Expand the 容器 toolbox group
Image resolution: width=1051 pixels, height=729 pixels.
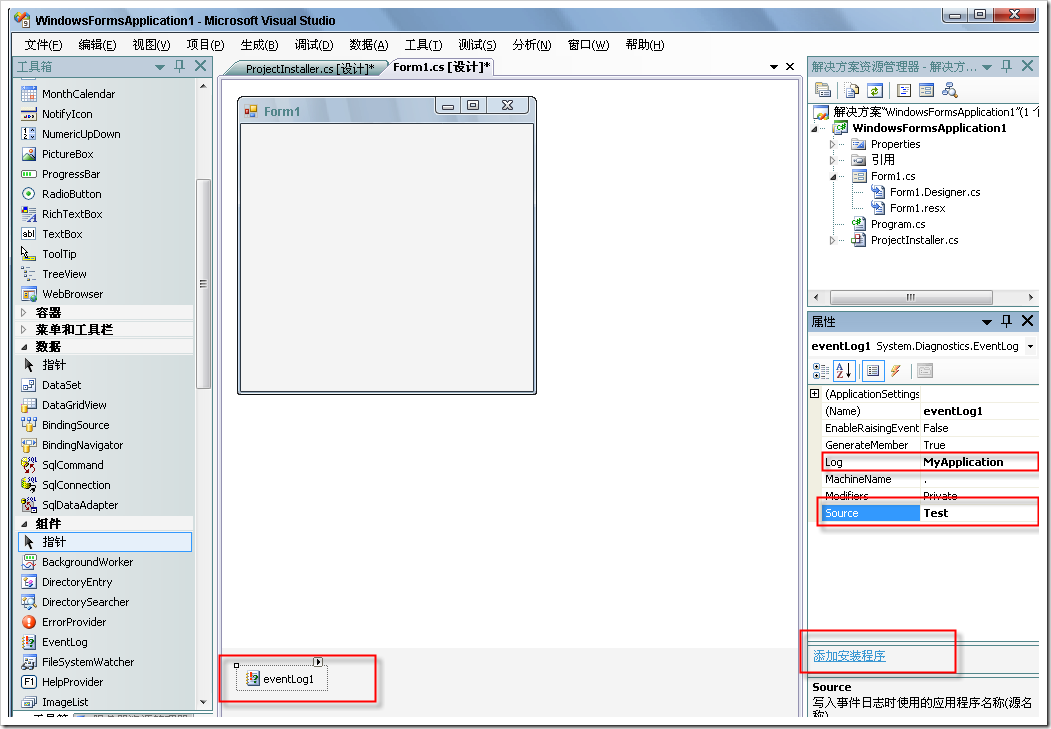pos(24,313)
